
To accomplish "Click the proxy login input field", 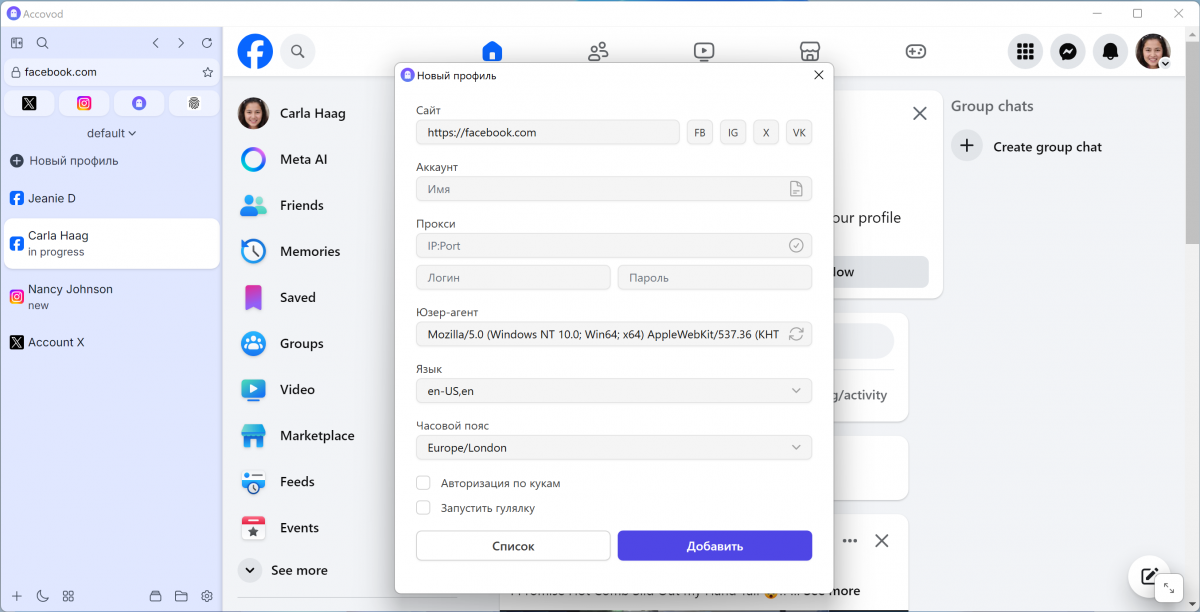I will (x=513, y=277).
